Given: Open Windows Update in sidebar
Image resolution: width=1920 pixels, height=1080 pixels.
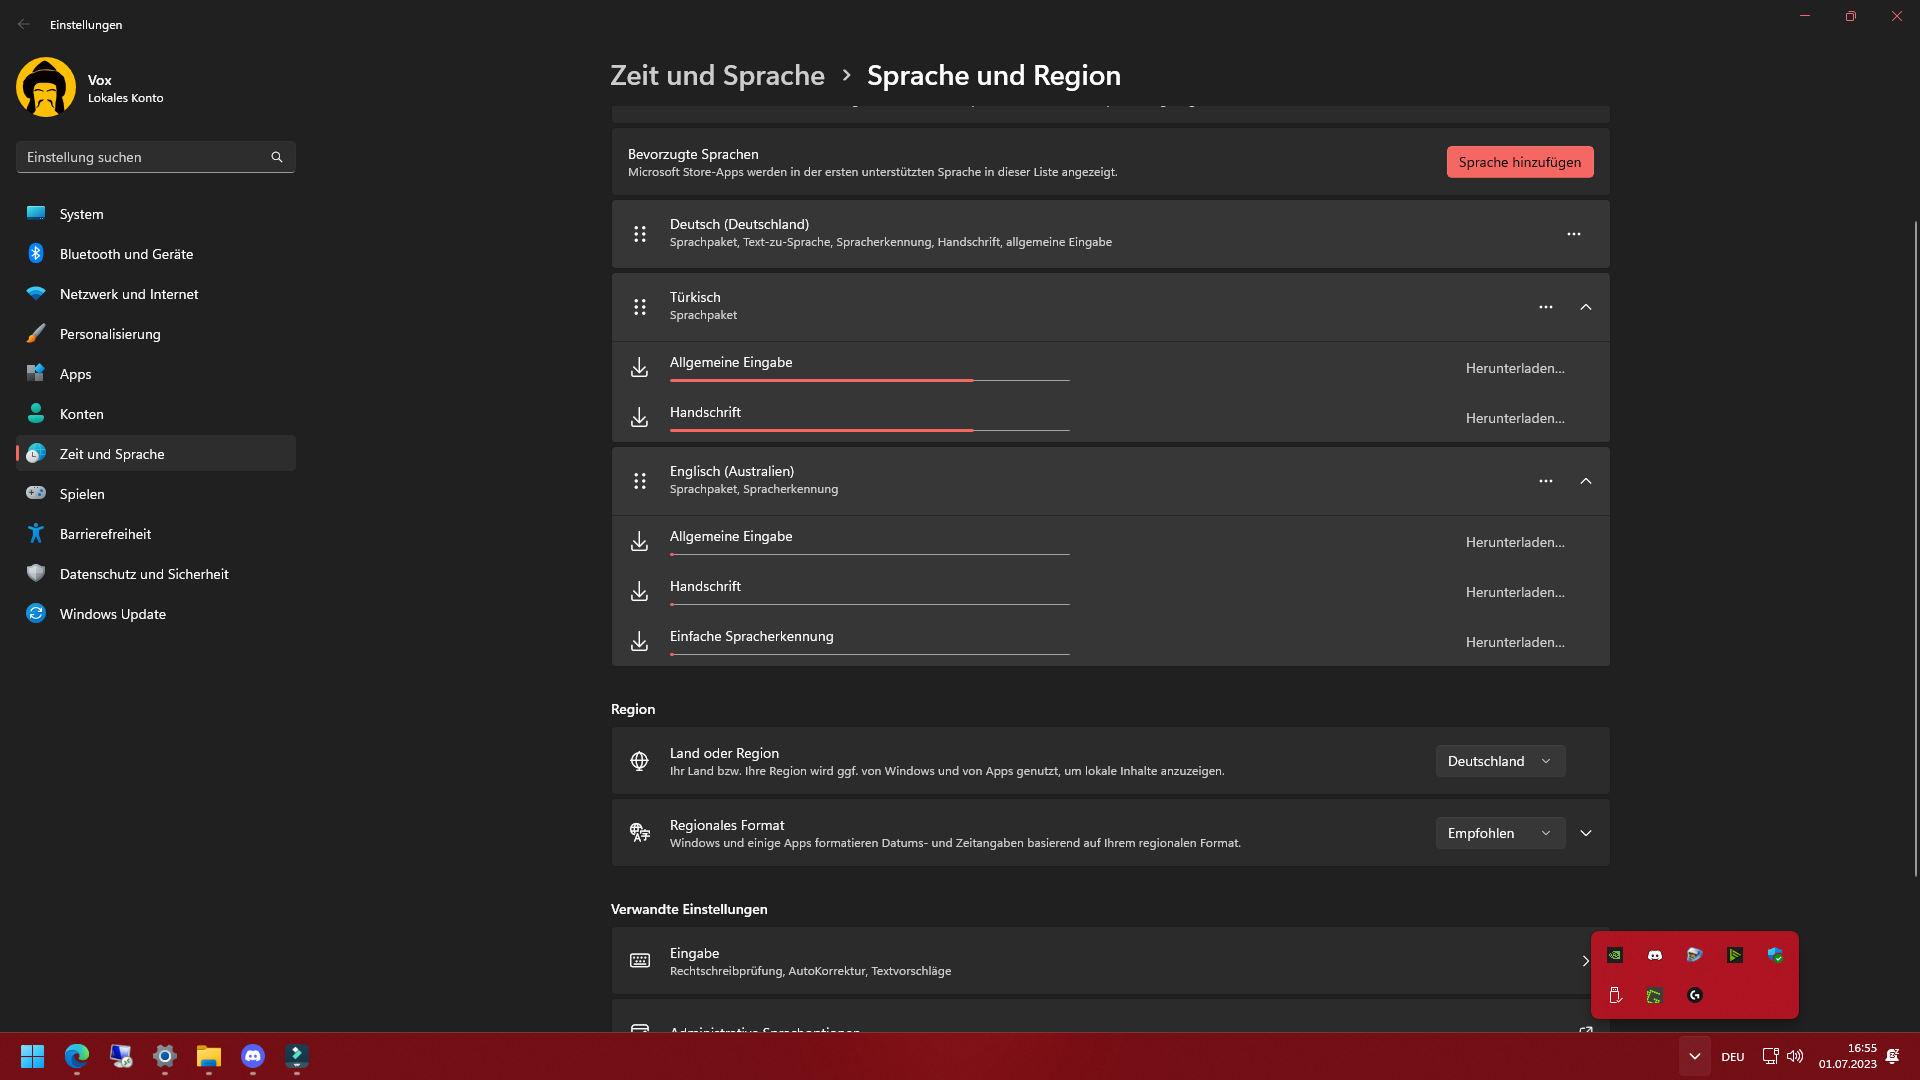Looking at the screenshot, I should click(112, 614).
